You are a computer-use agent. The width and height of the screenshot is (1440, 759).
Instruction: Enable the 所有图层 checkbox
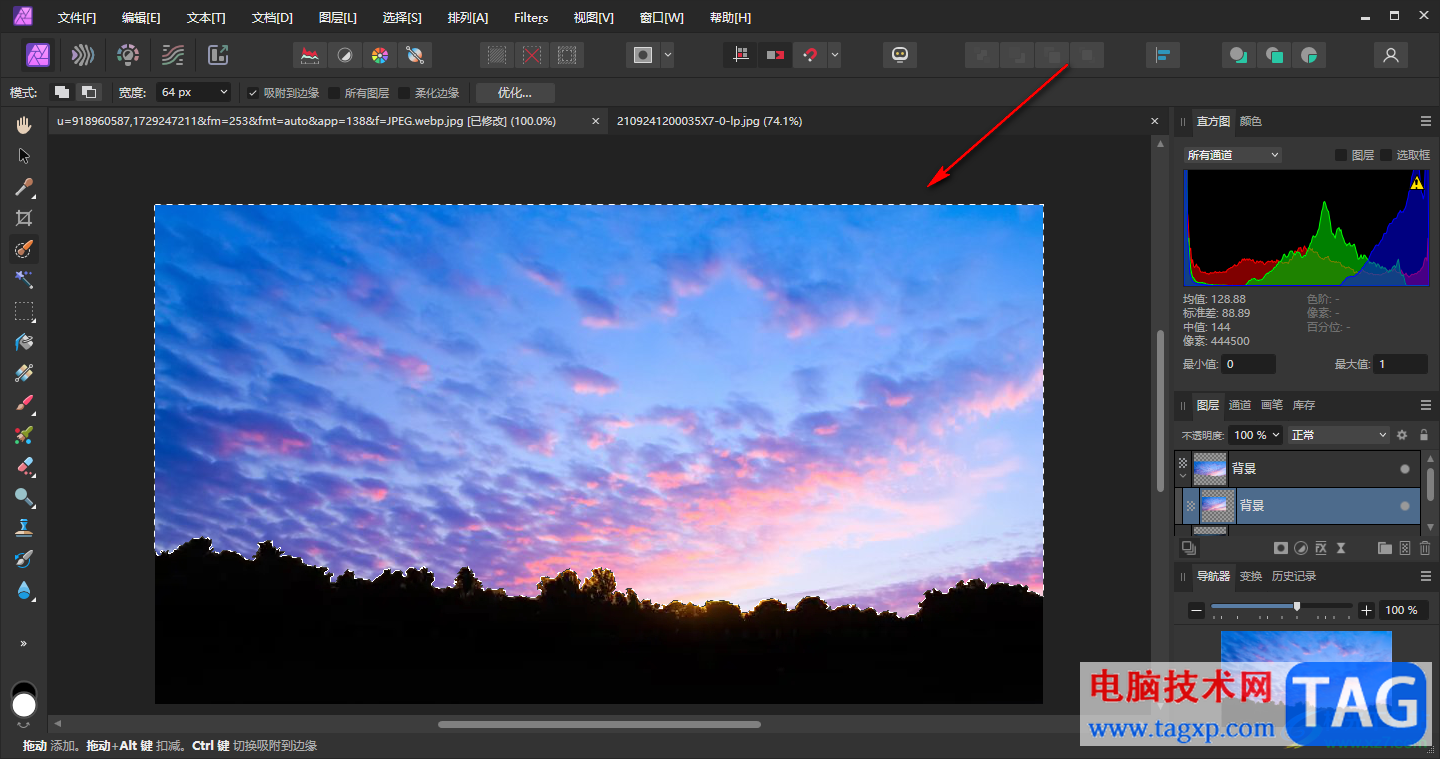[334, 93]
